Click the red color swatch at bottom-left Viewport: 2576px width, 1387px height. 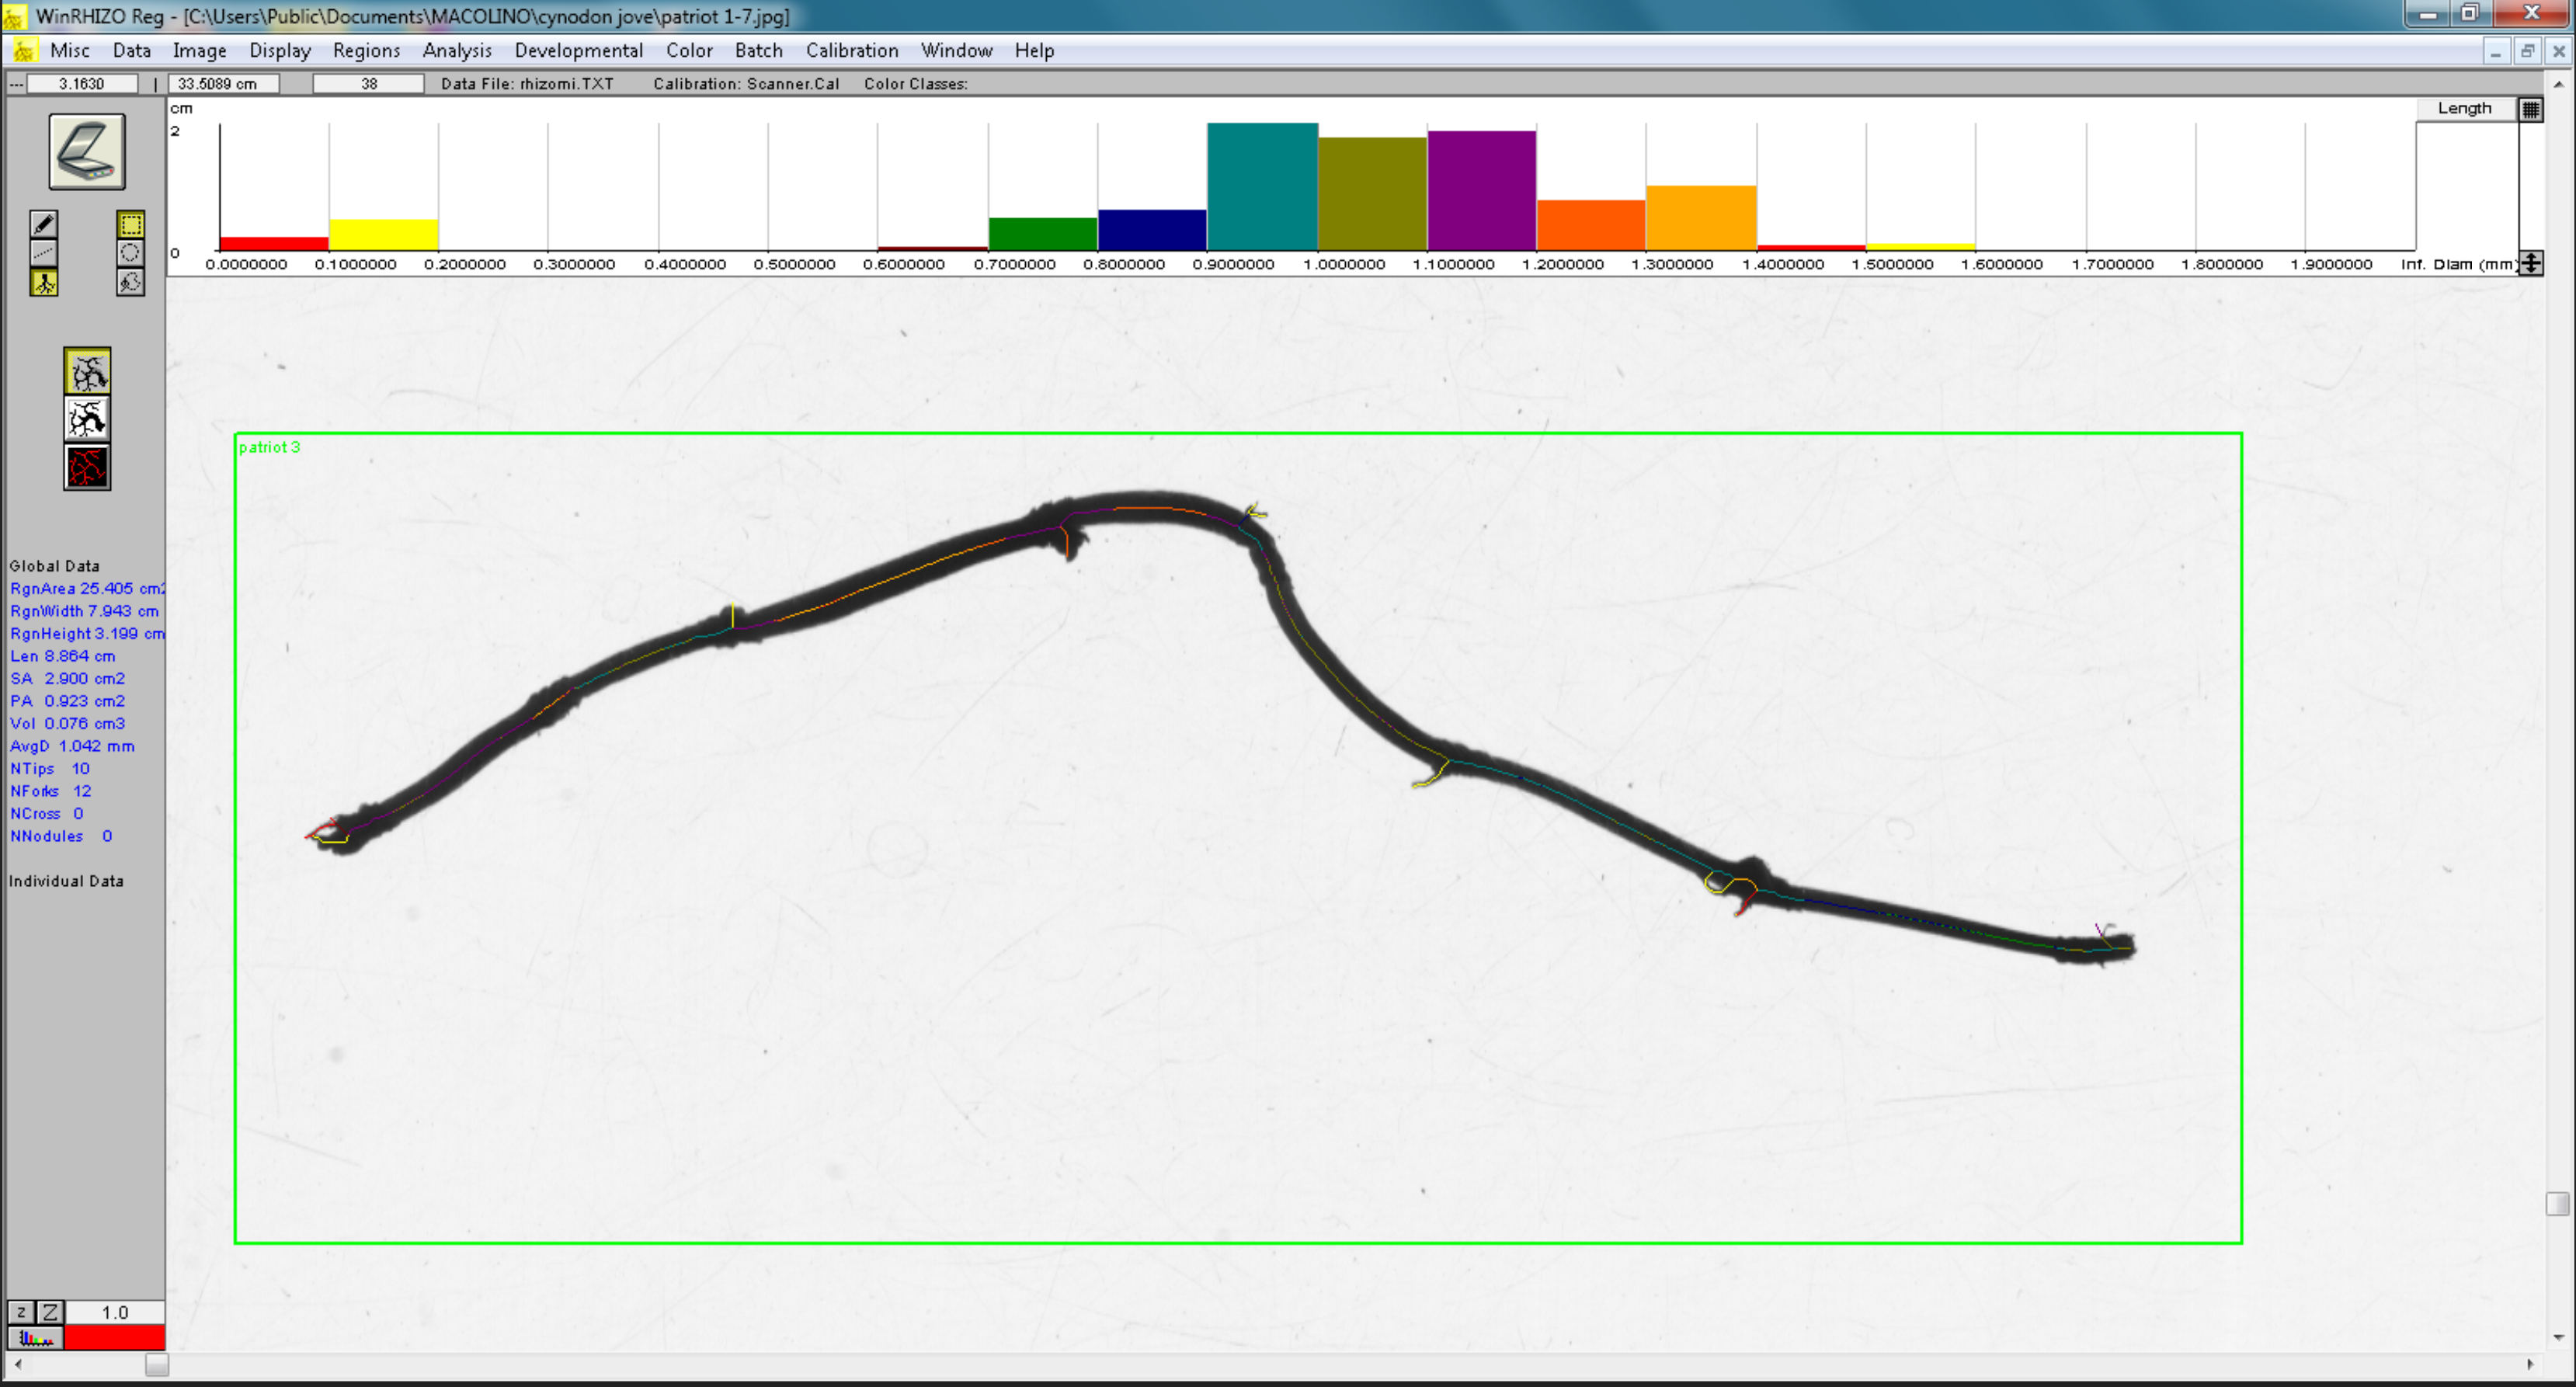pyautogui.click(x=114, y=1338)
